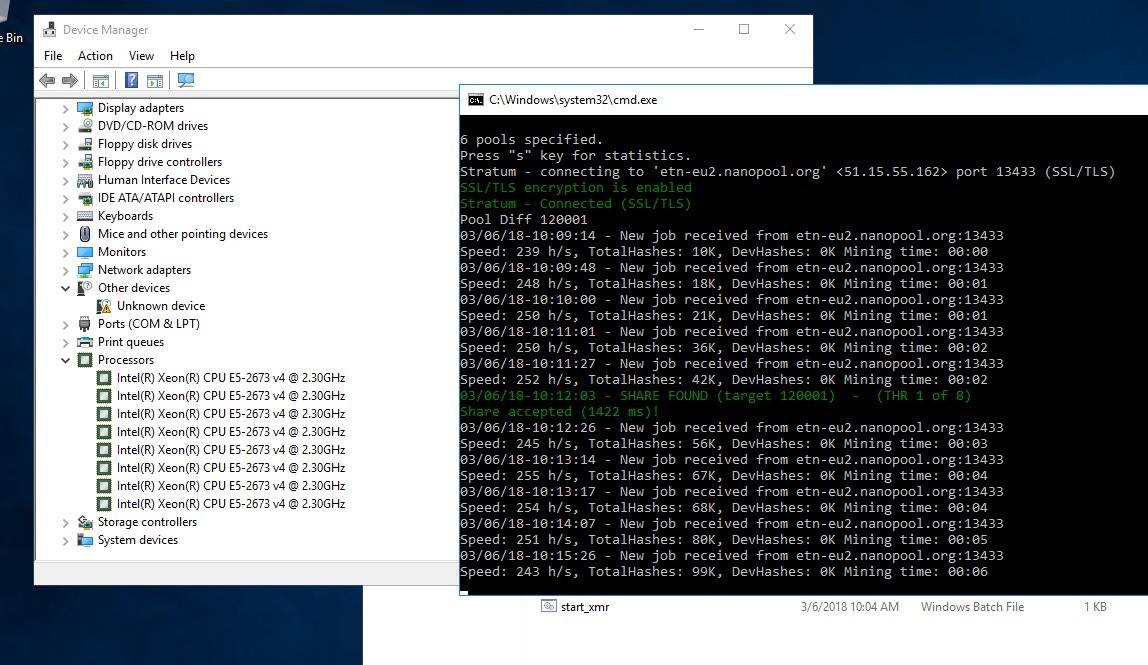Click the 'Pool Diff 120001' line in cmd
The width and height of the screenshot is (1148, 665).
click(523, 220)
